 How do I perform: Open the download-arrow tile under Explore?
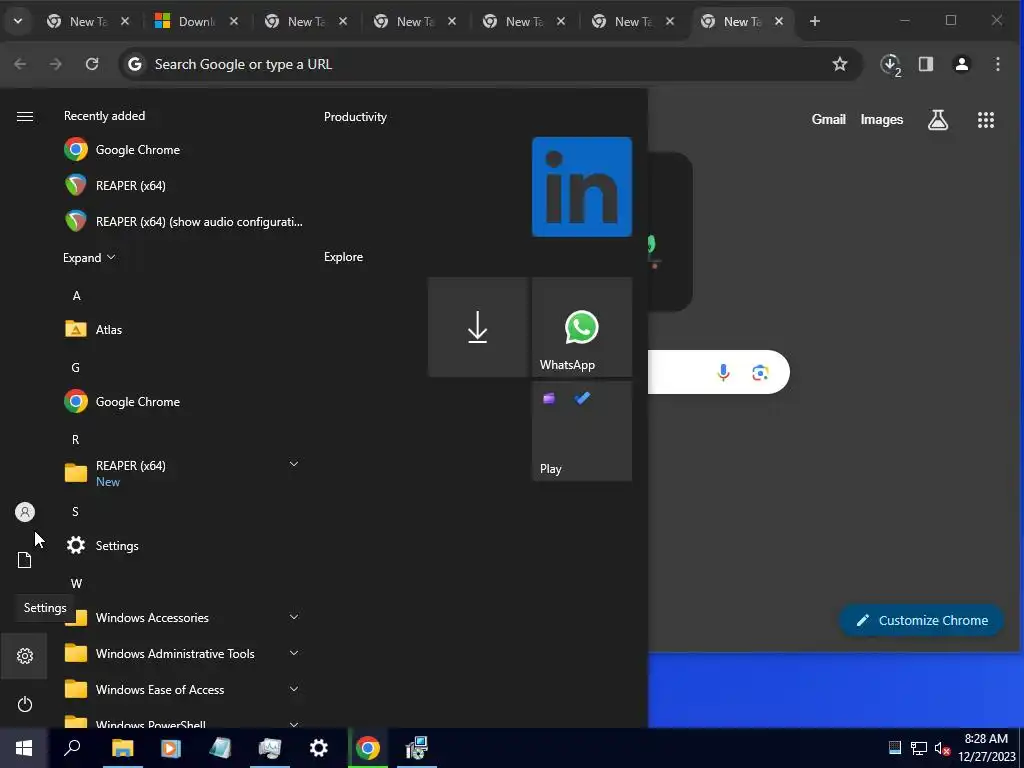coord(478,327)
